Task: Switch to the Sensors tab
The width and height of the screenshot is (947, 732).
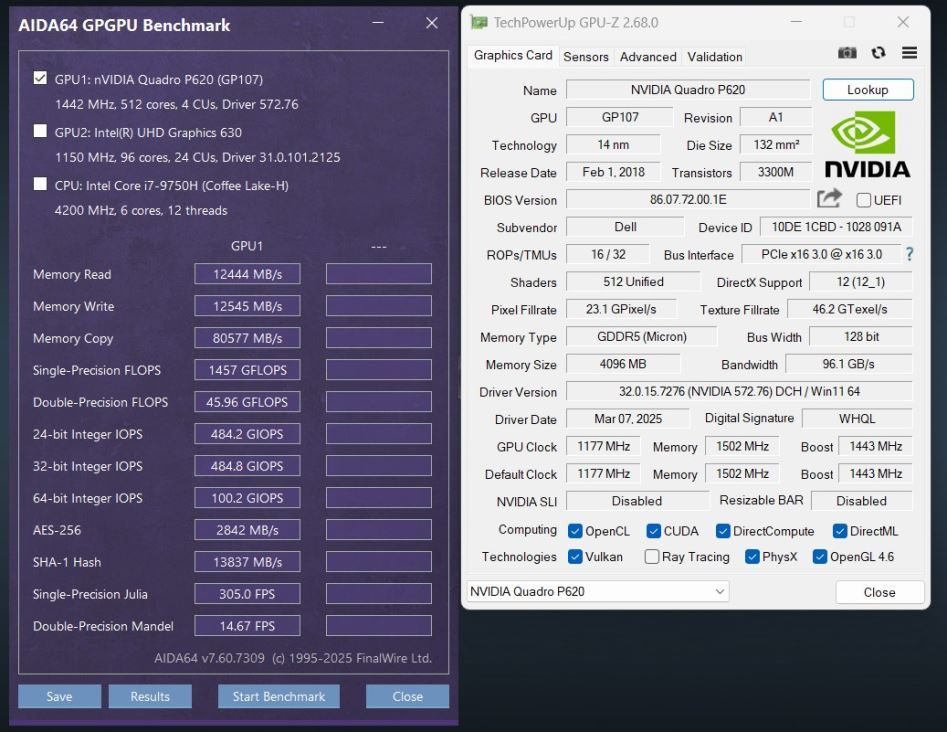Action: [586, 57]
